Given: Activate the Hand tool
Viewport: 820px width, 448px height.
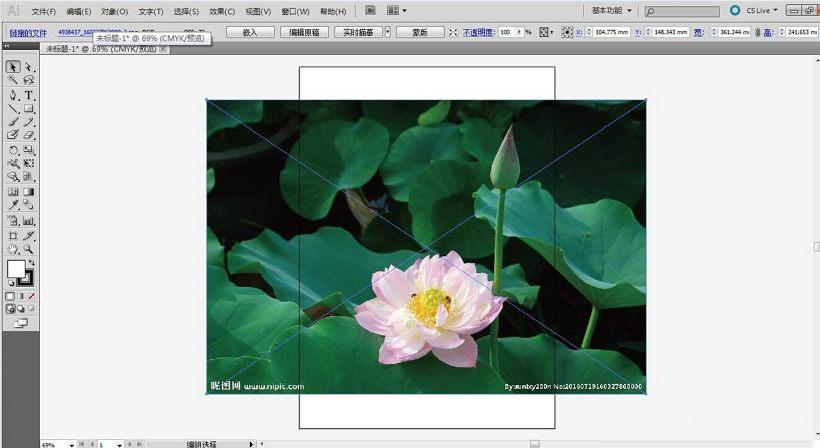Looking at the screenshot, I should coord(14,249).
